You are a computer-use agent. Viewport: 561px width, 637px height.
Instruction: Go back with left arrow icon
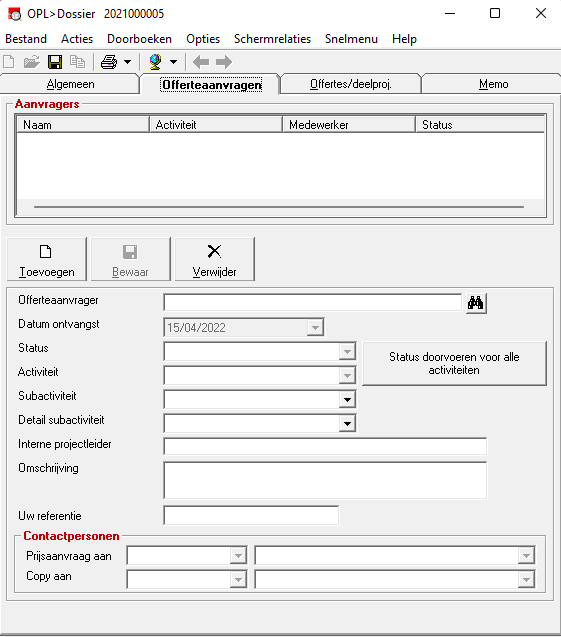[x=201, y=62]
